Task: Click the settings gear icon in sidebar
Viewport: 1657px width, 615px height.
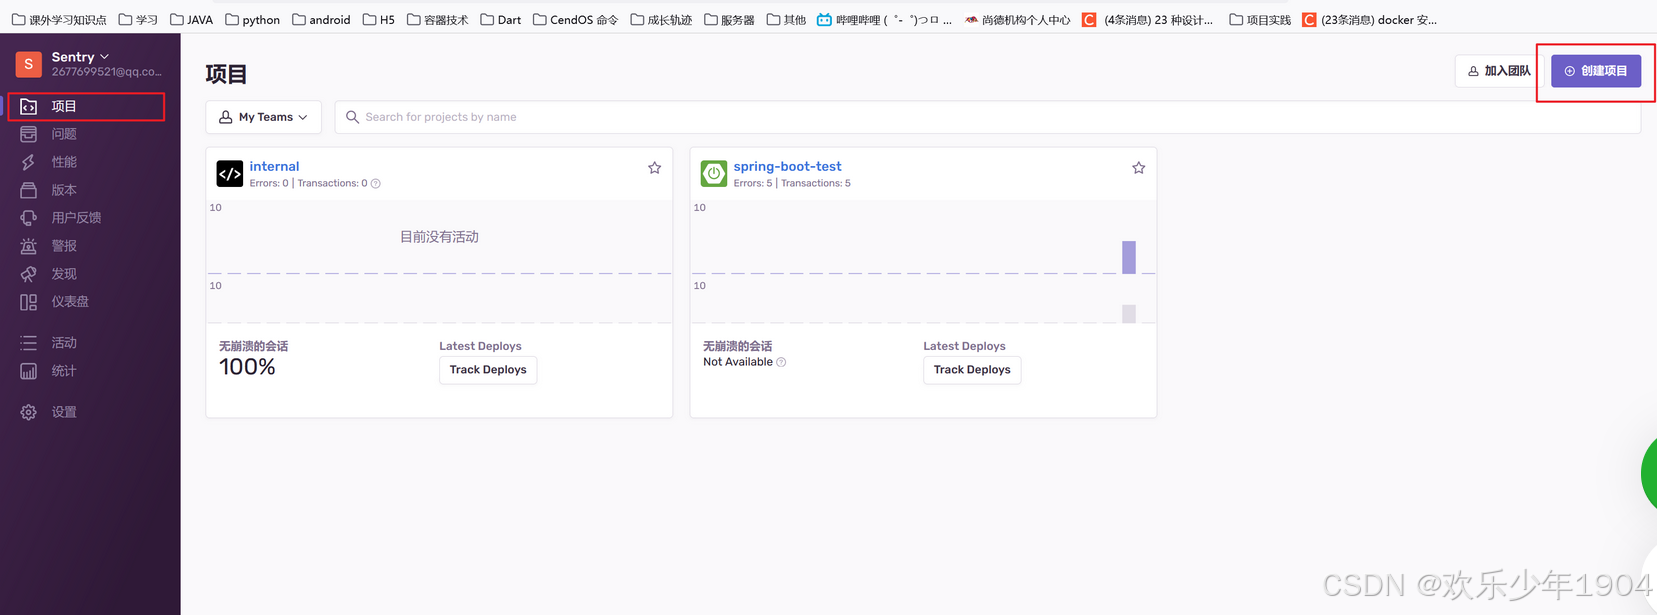Action: [x=29, y=412]
